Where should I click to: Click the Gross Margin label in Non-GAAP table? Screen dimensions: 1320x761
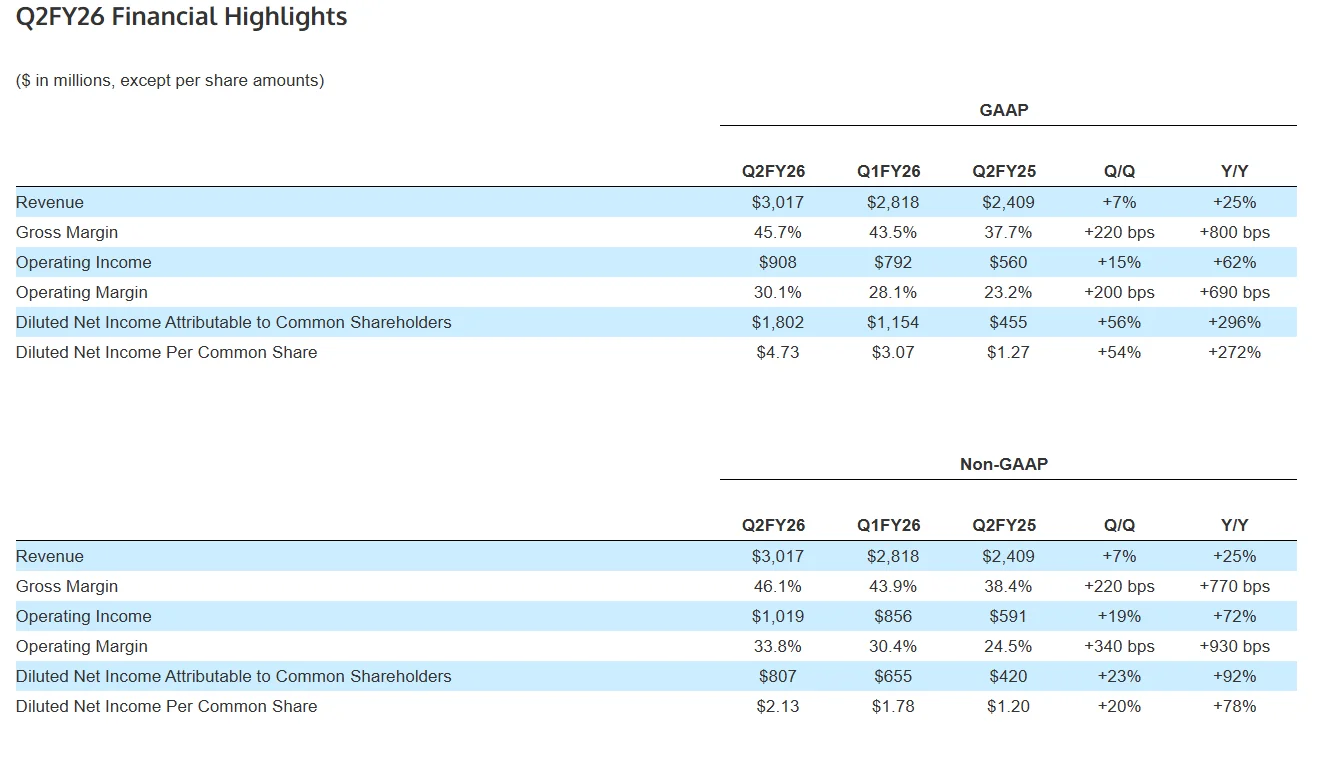[x=67, y=586]
